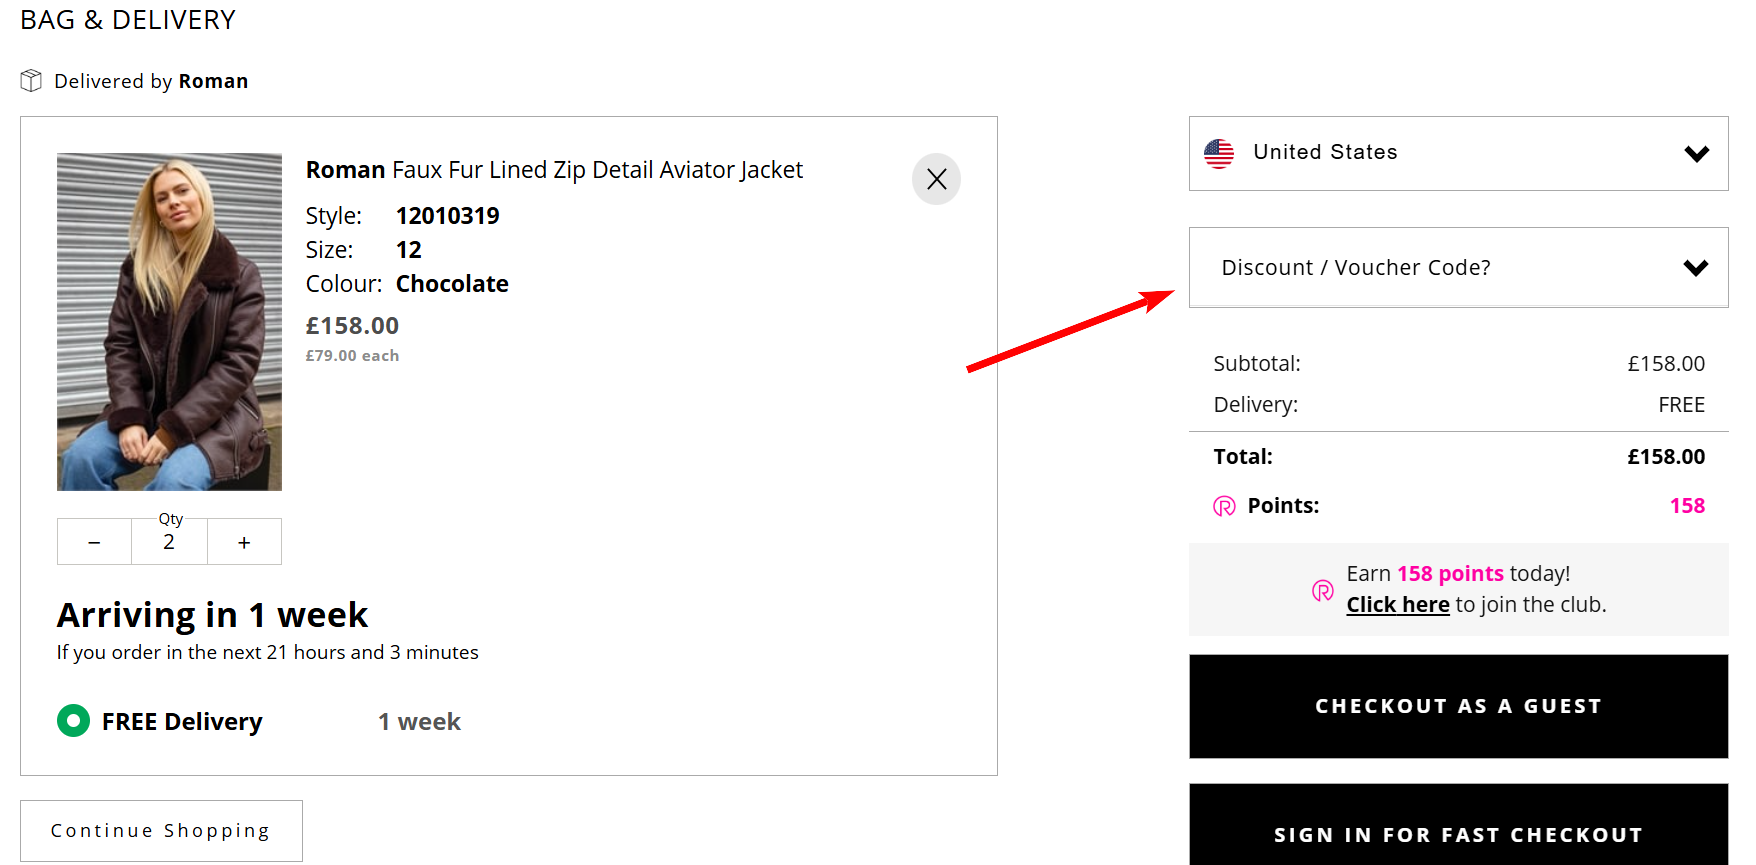Click the minus icon to reduce quantity
1756x865 pixels.
[94, 541]
